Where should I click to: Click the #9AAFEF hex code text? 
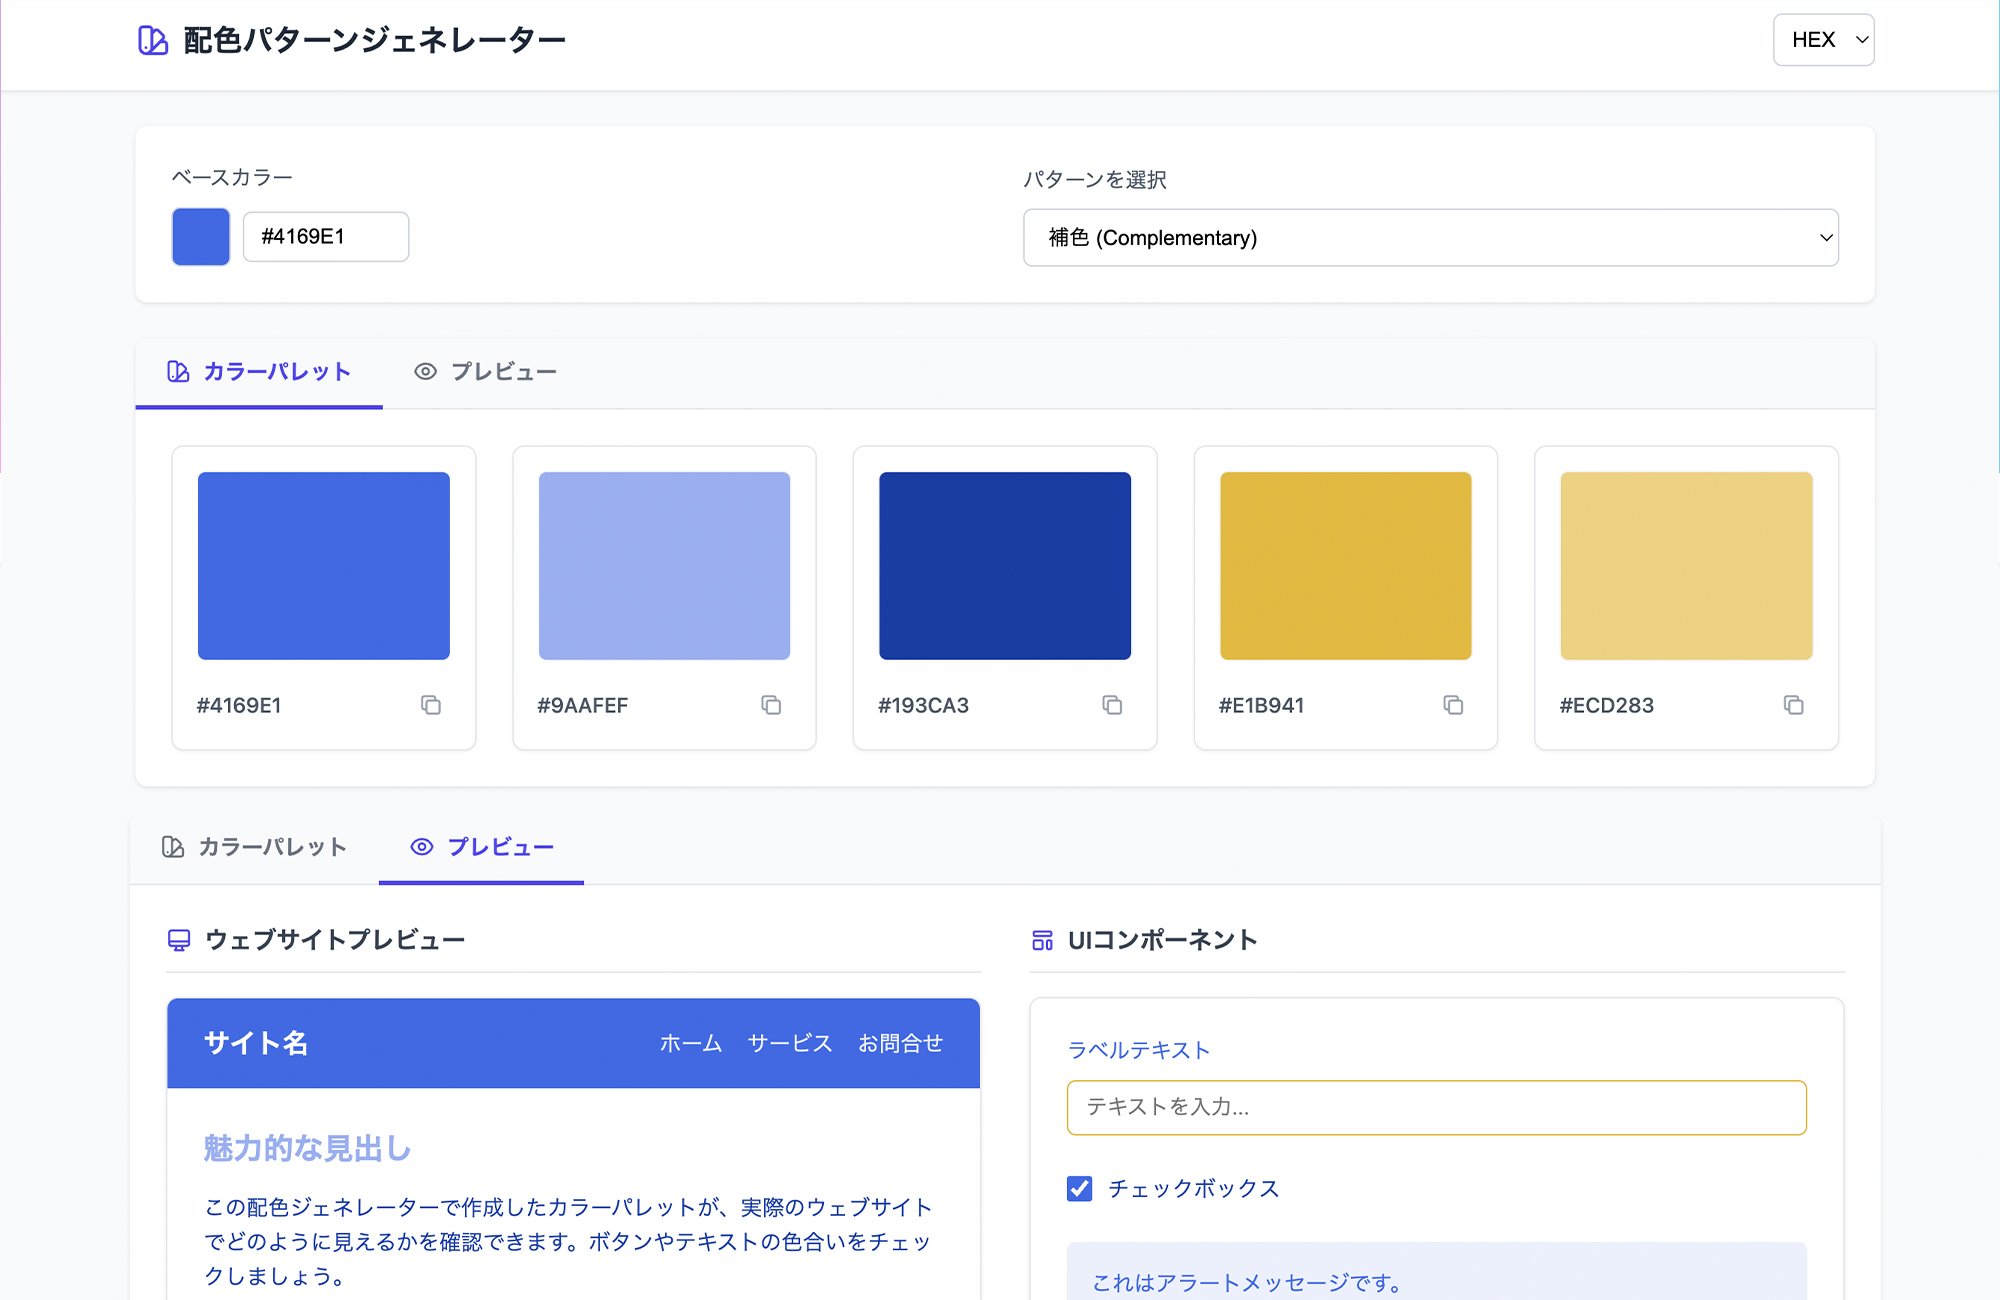click(x=582, y=705)
